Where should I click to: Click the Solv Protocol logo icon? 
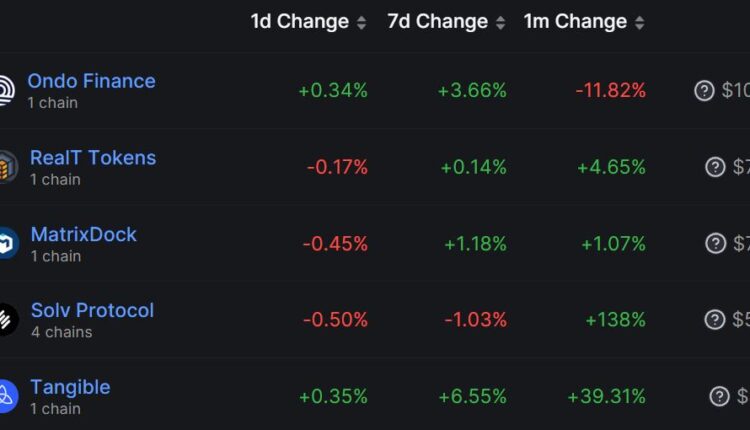click(6, 320)
